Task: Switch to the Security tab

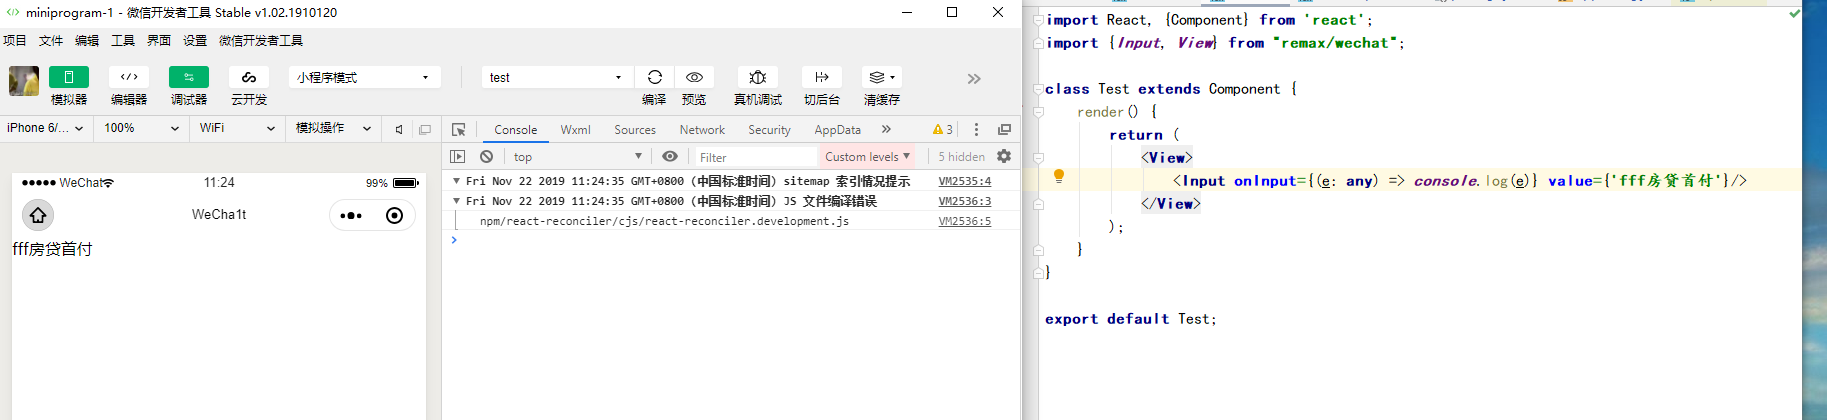Action: pyautogui.click(x=769, y=130)
